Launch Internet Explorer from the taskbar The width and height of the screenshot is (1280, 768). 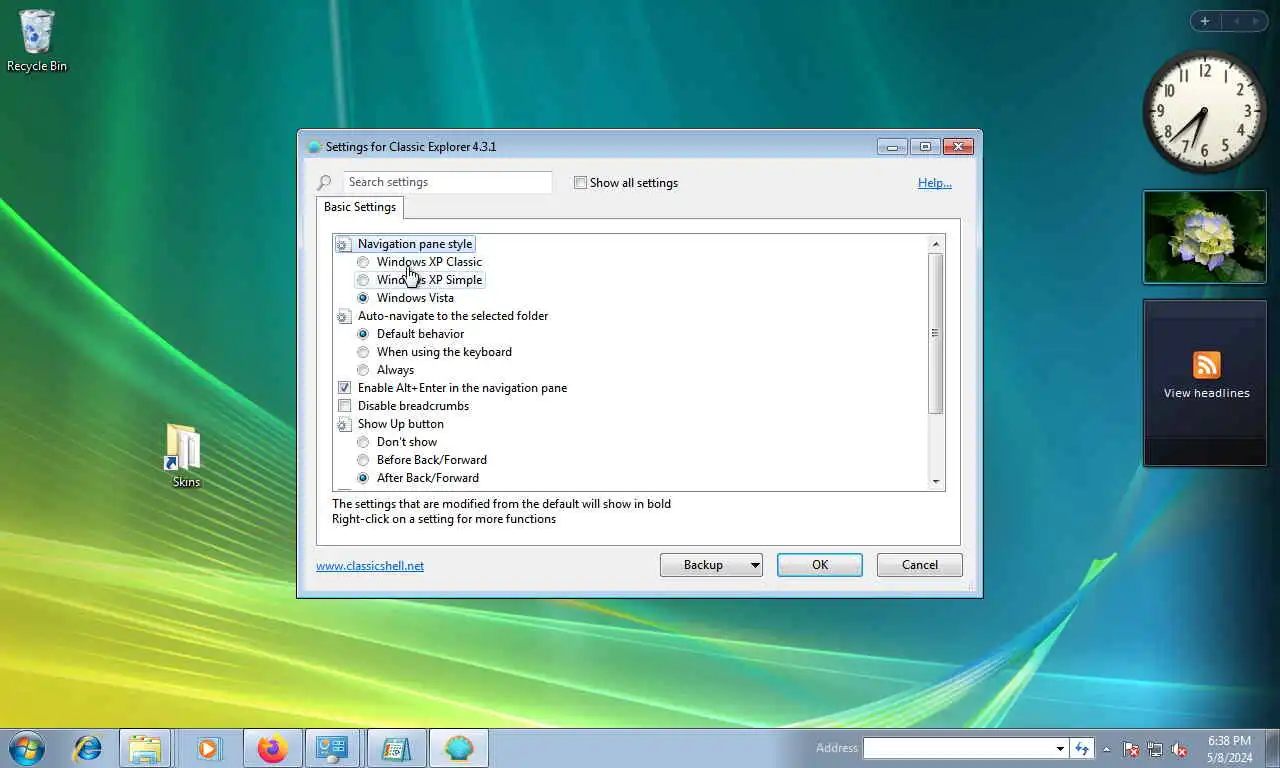click(88, 748)
